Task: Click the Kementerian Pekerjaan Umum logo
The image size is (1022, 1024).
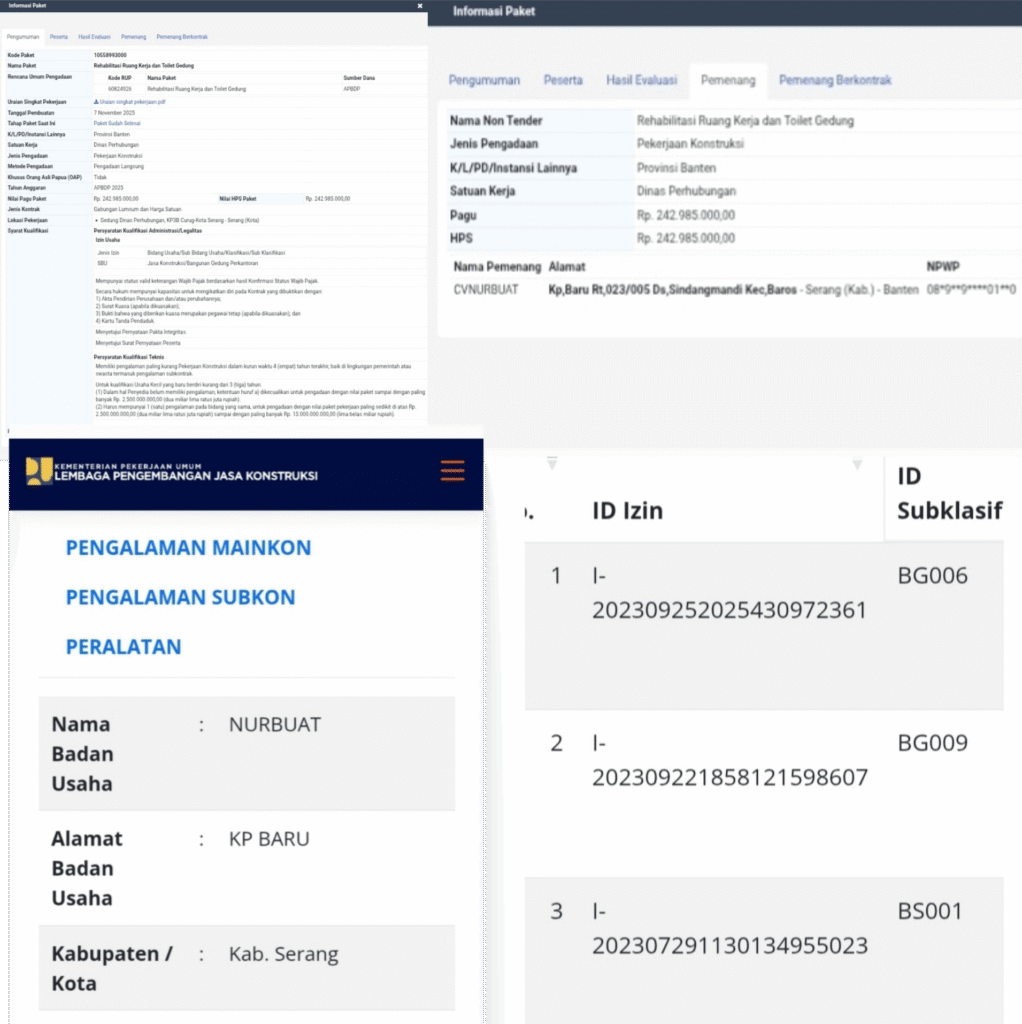Action: click(x=39, y=470)
